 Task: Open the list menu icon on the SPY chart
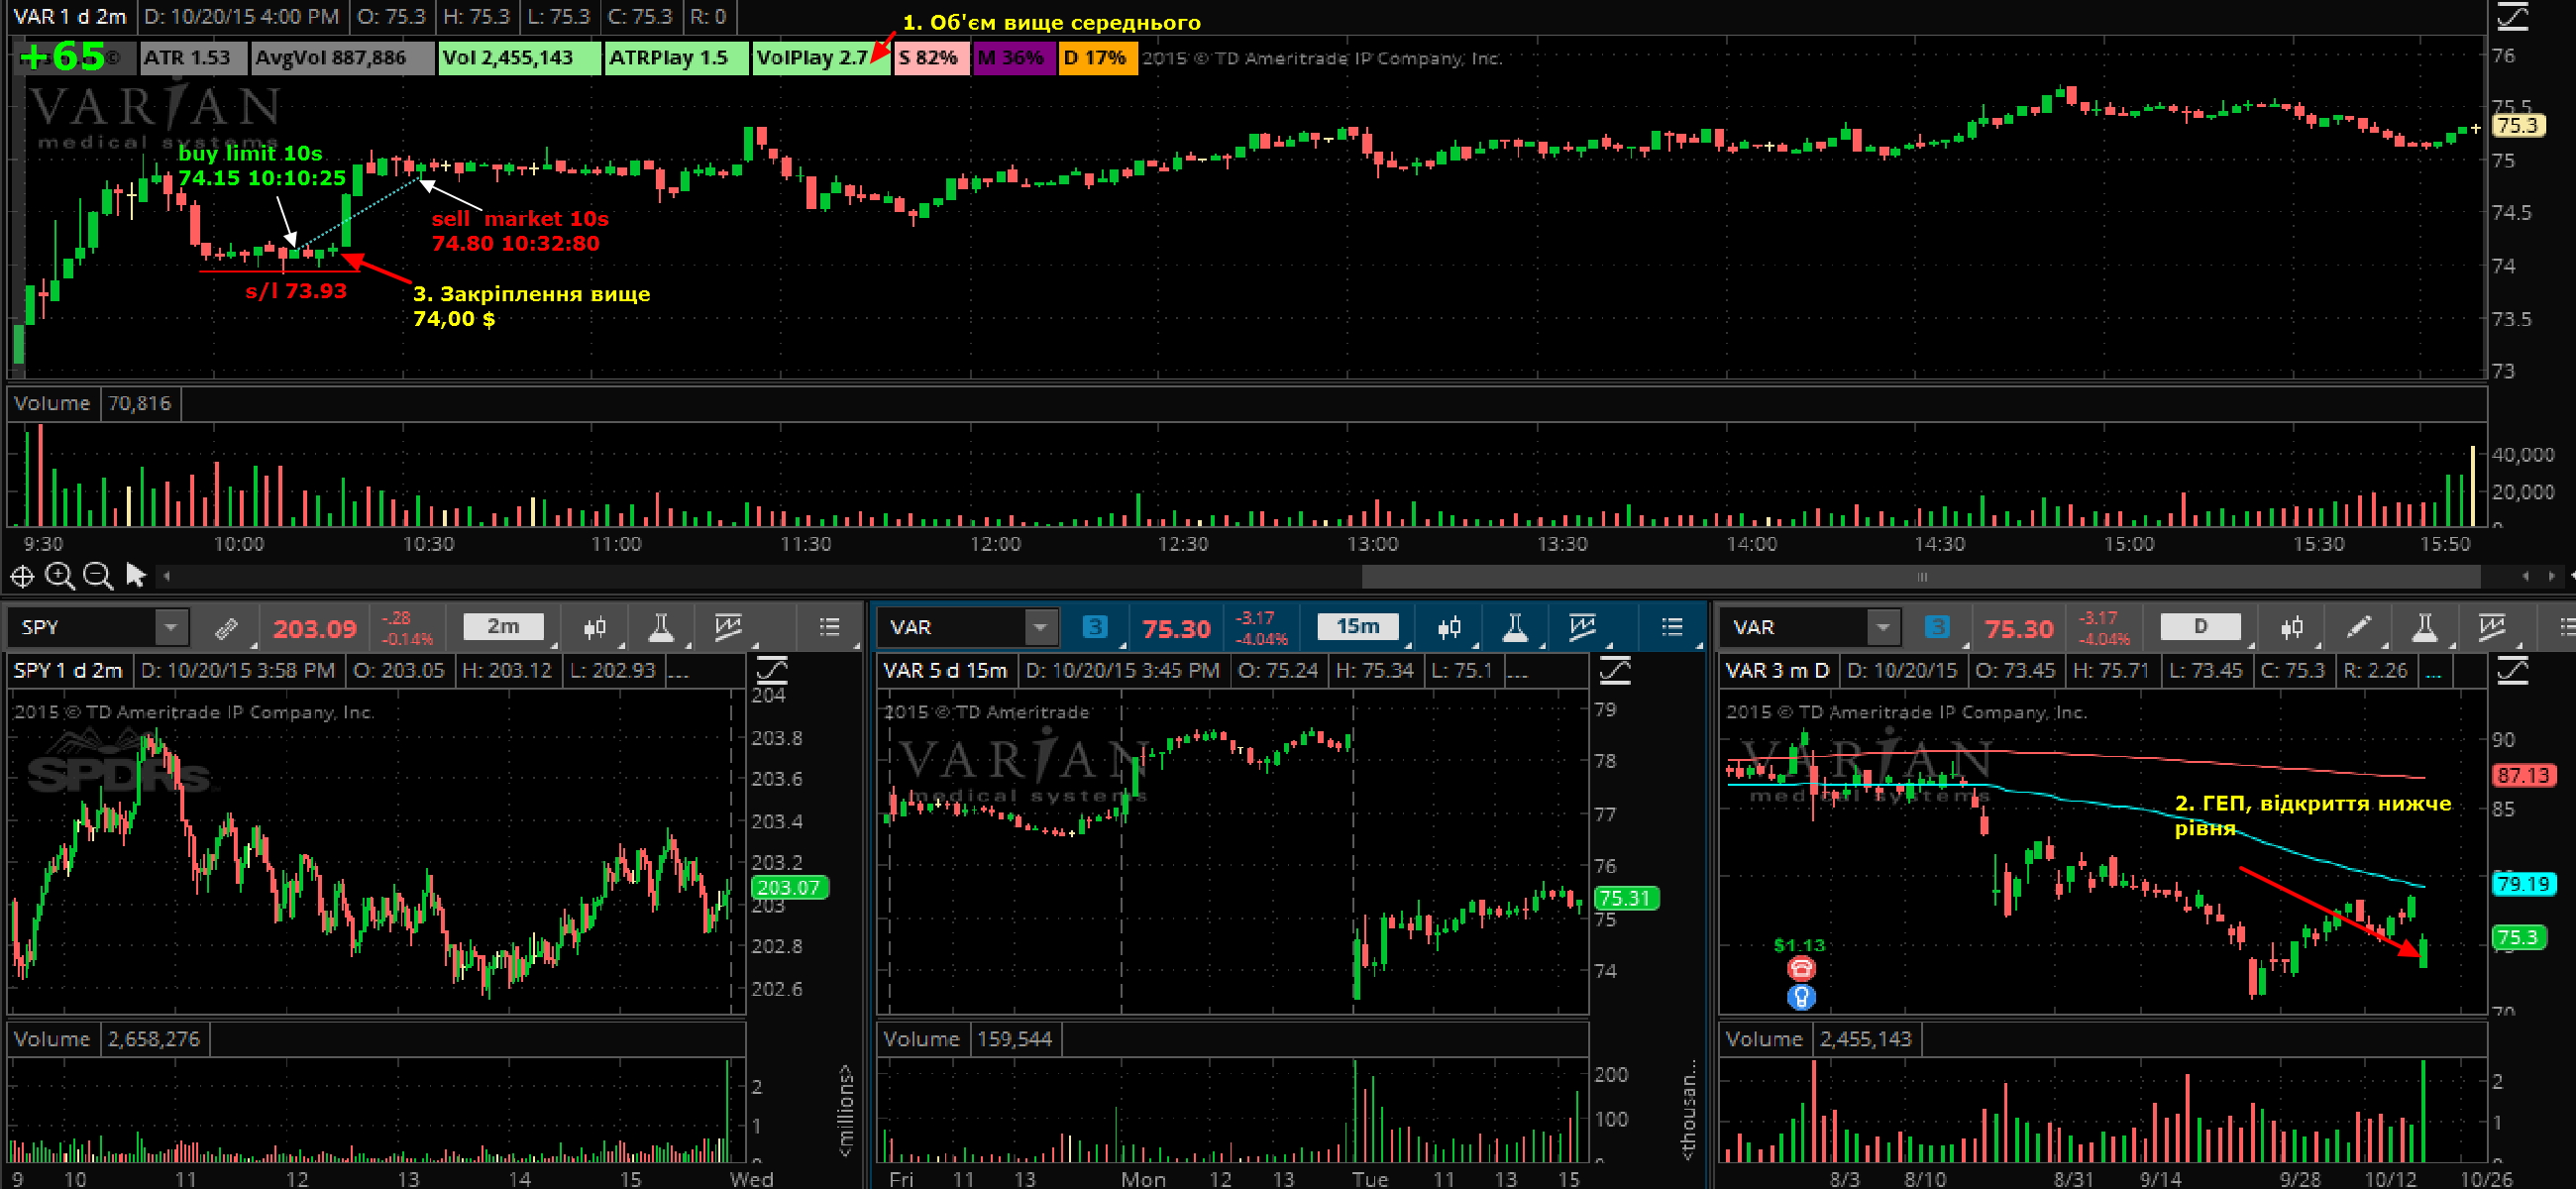tap(829, 627)
